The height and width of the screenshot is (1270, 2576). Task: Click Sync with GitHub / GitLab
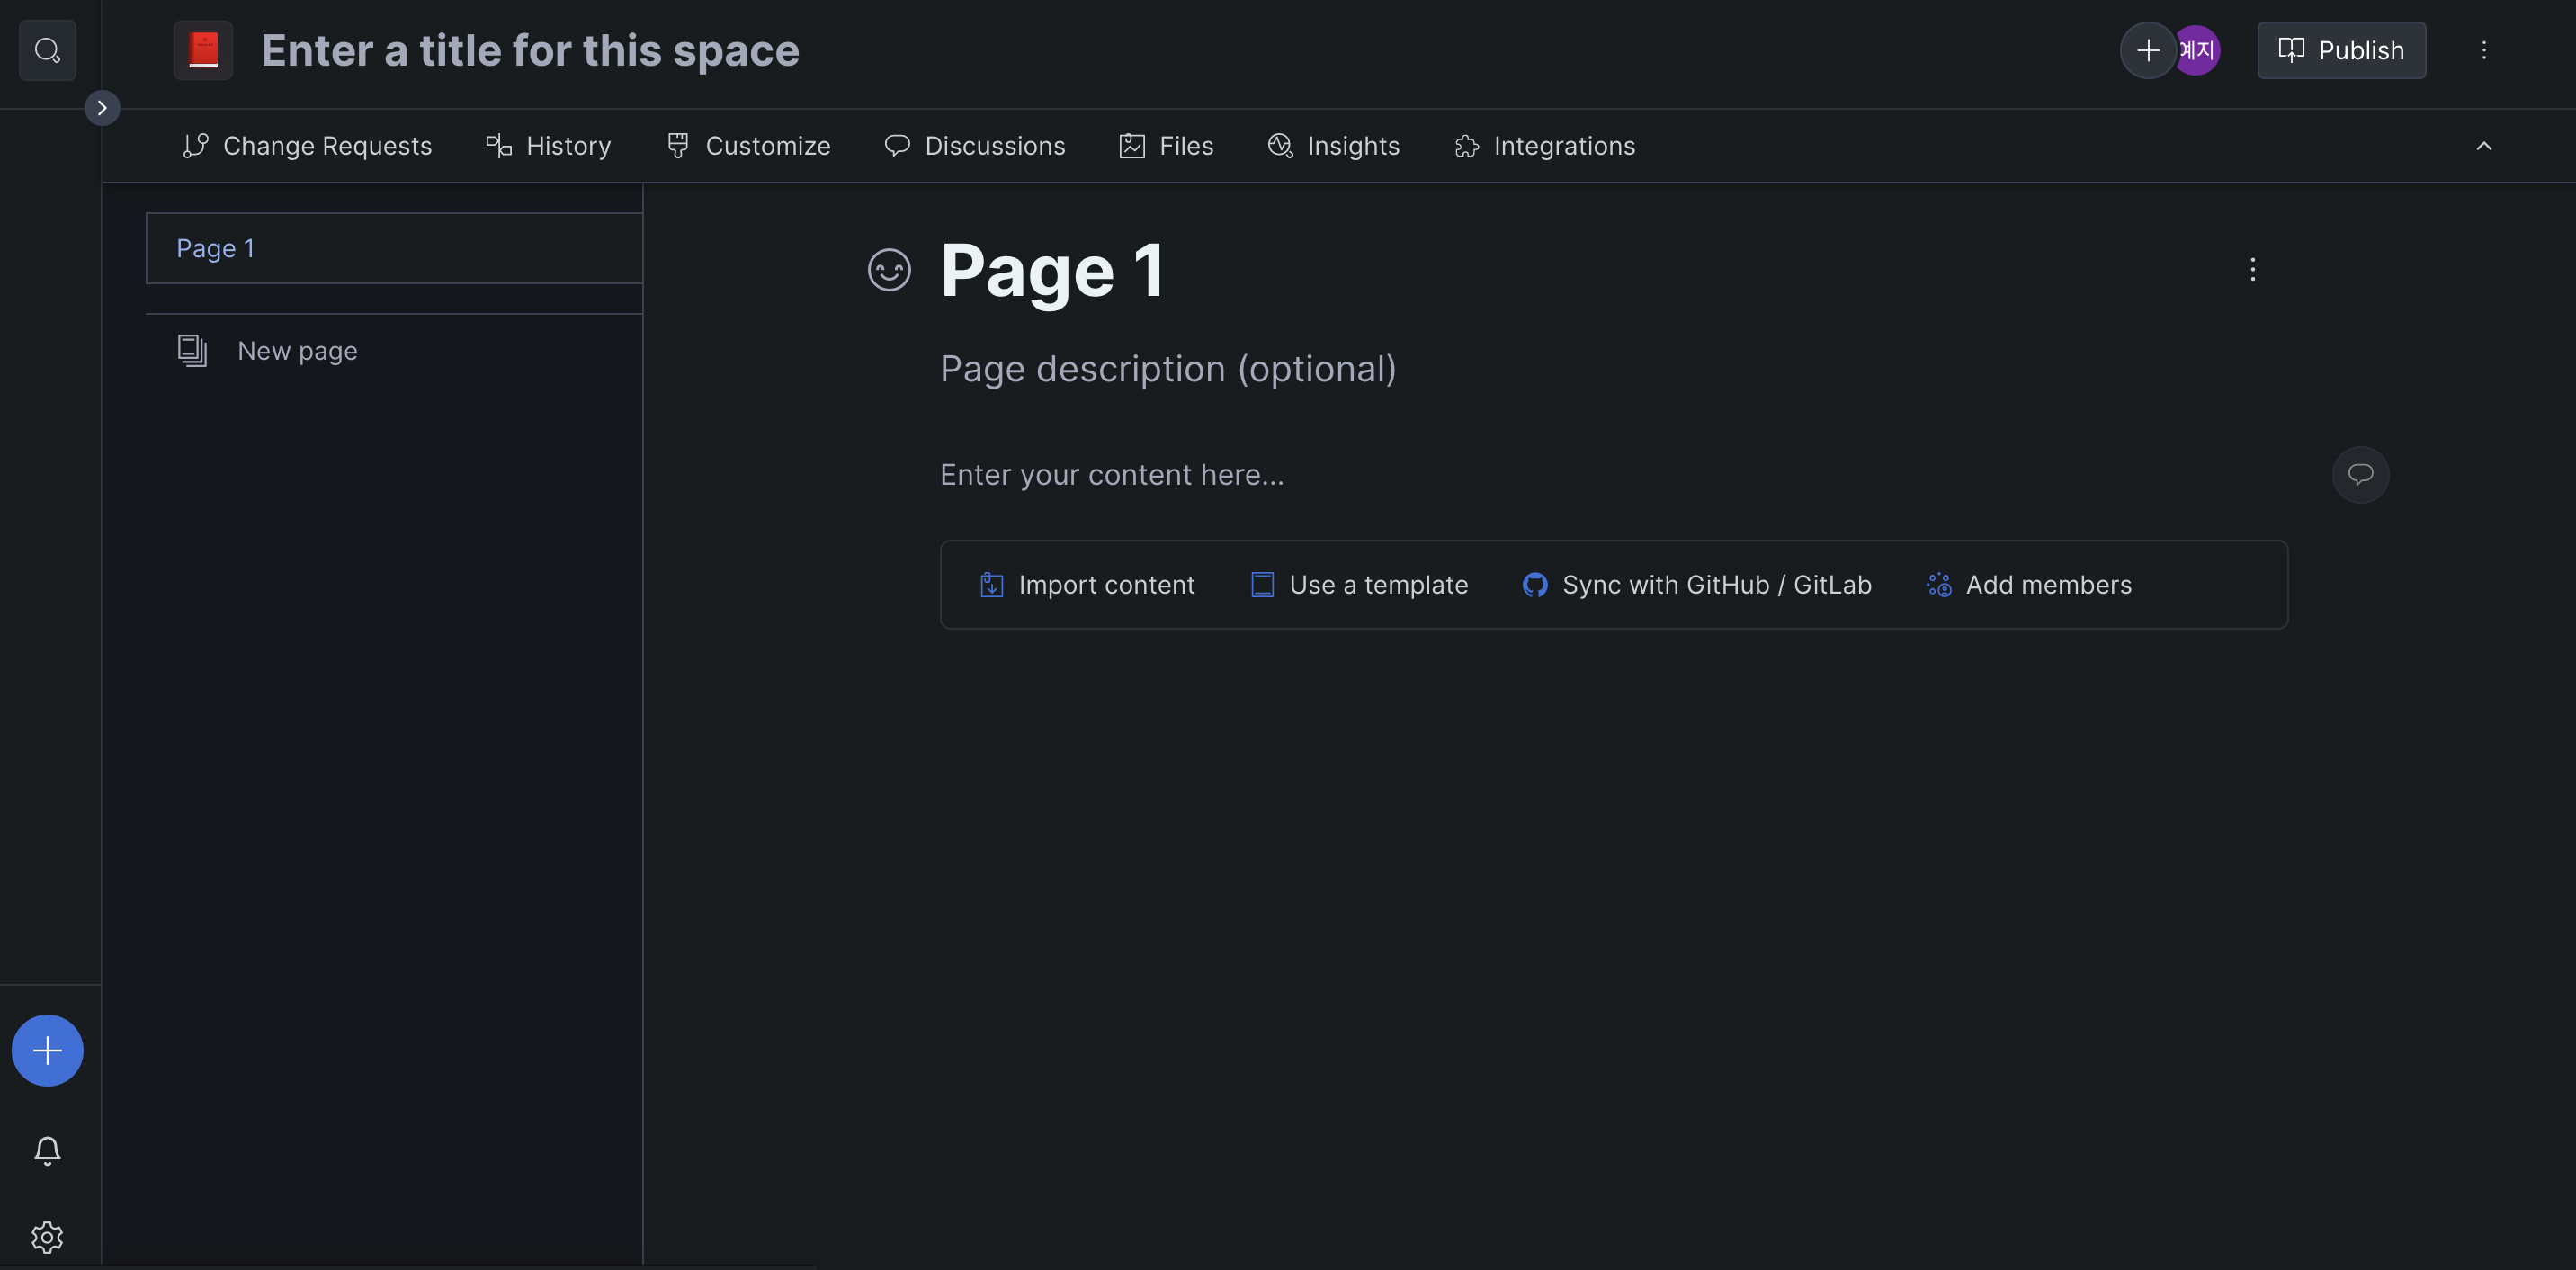coord(1696,585)
